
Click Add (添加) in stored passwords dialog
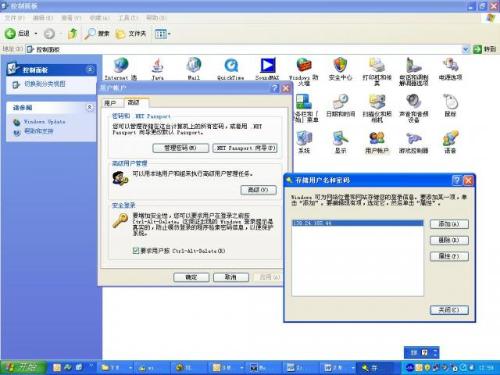coord(449,224)
